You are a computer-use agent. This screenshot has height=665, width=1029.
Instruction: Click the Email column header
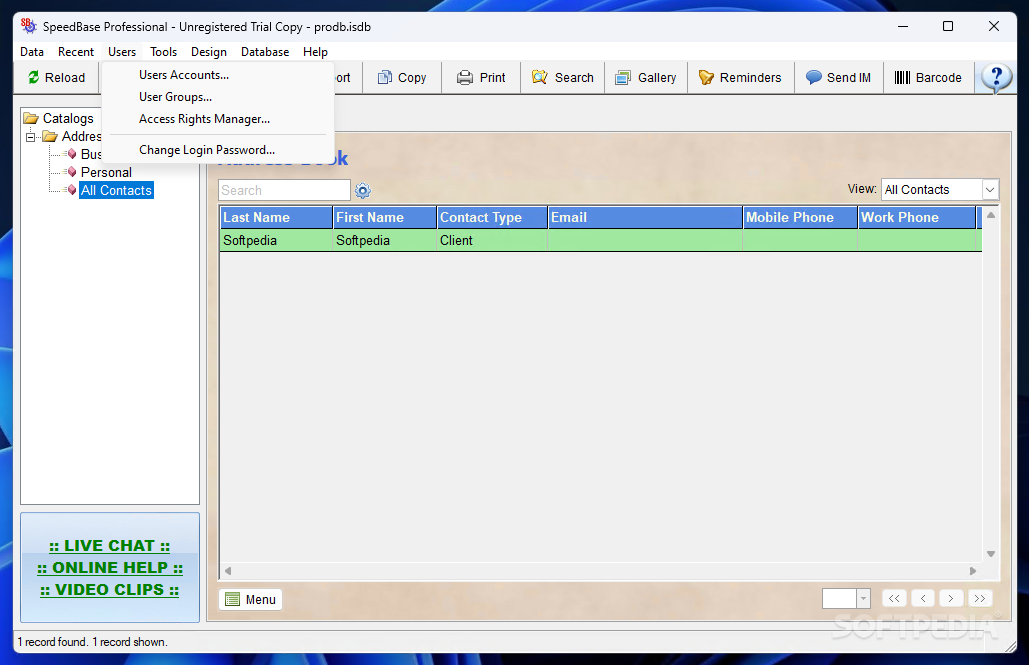click(x=645, y=217)
